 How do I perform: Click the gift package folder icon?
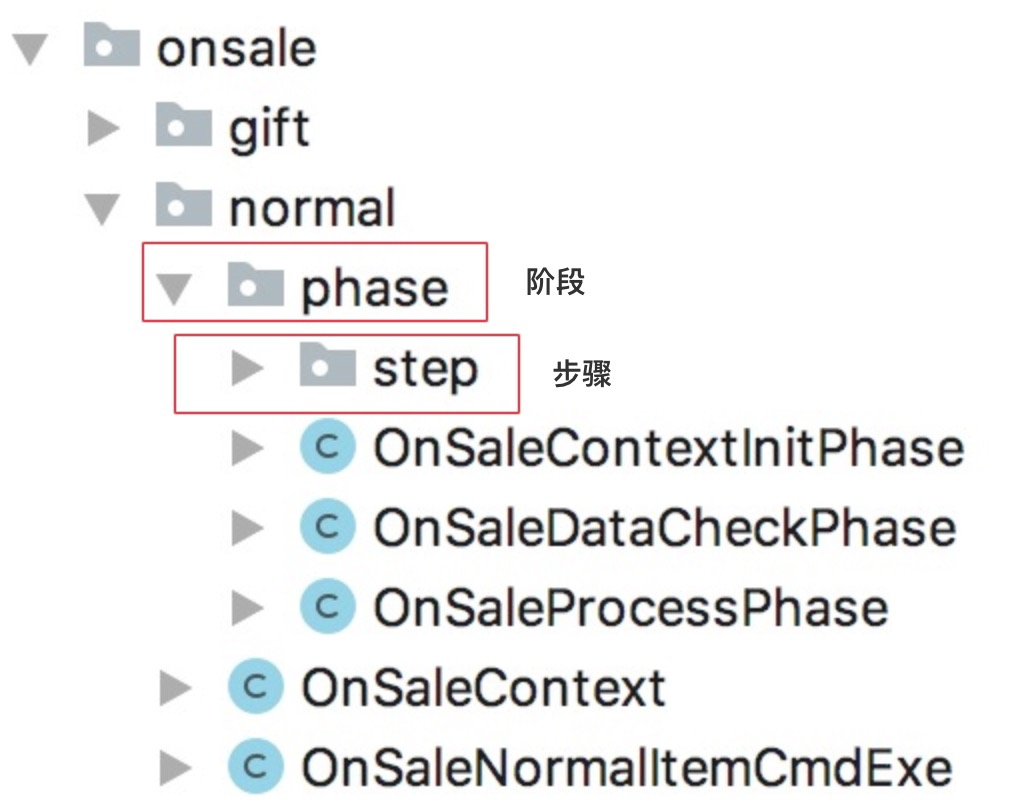point(183,124)
